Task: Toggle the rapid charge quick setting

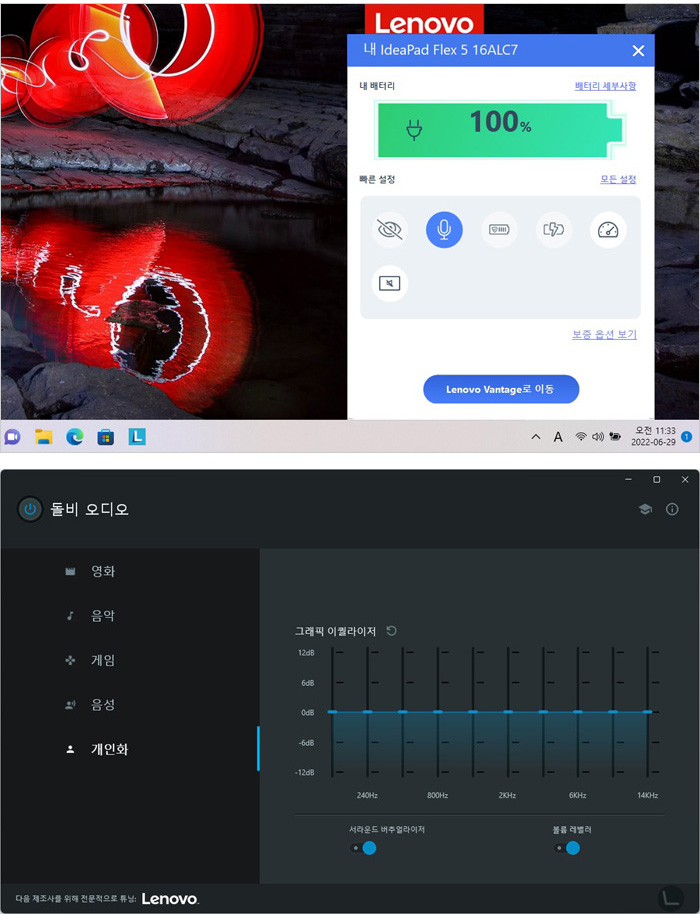Action: (x=554, y=230)
